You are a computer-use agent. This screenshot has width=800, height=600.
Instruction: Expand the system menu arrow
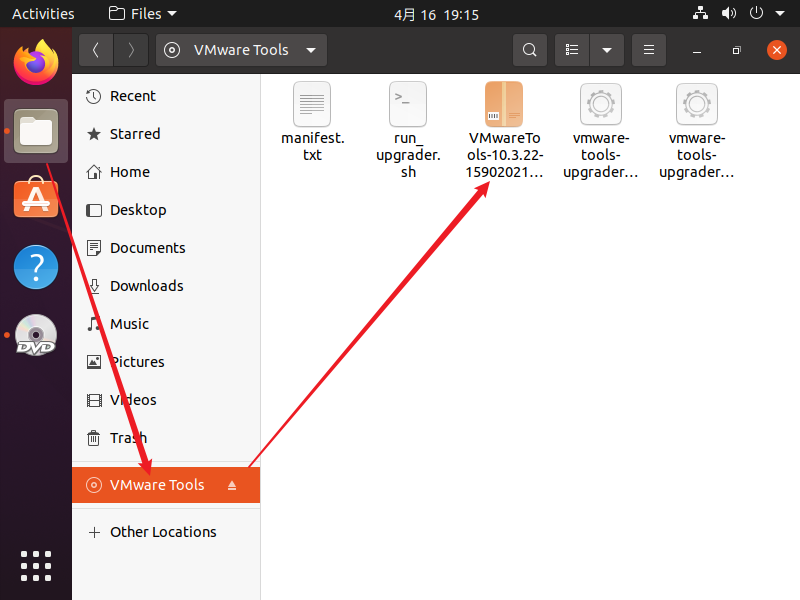pyautogui.click(x=780, y=14)
